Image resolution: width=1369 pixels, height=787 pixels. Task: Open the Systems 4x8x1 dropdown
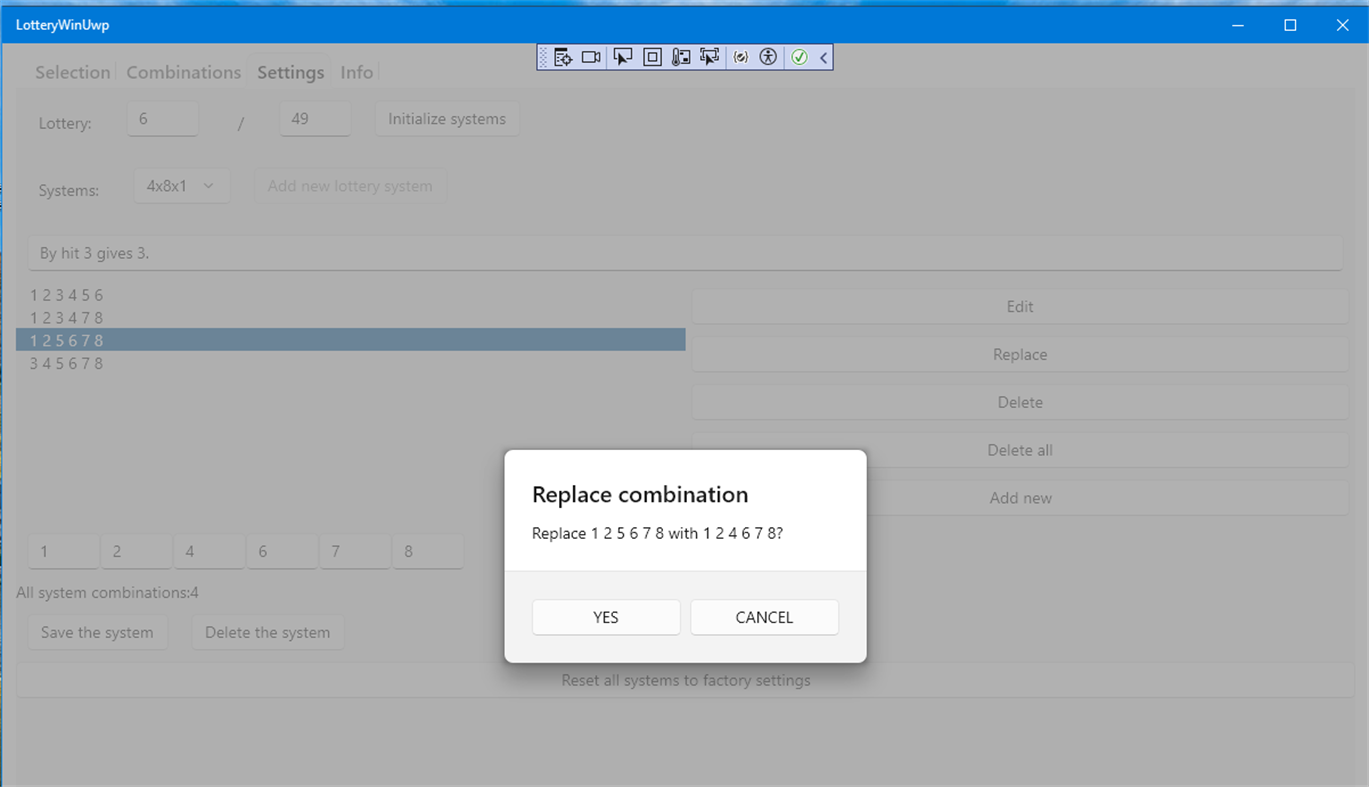(x=182, y=186)
